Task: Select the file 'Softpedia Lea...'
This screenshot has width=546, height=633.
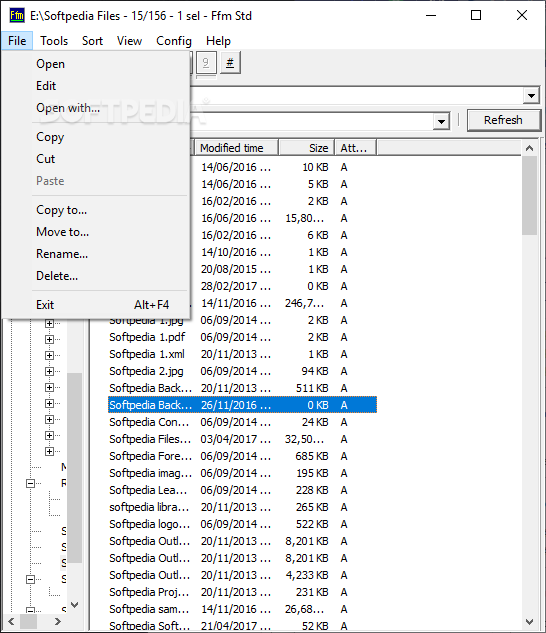Action: click(148, 490)
